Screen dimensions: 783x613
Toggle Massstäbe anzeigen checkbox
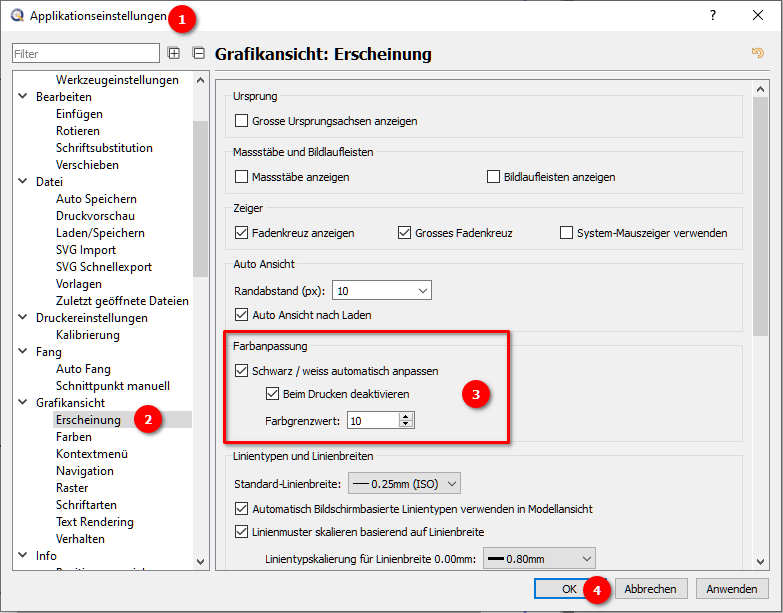pos(241,177)
